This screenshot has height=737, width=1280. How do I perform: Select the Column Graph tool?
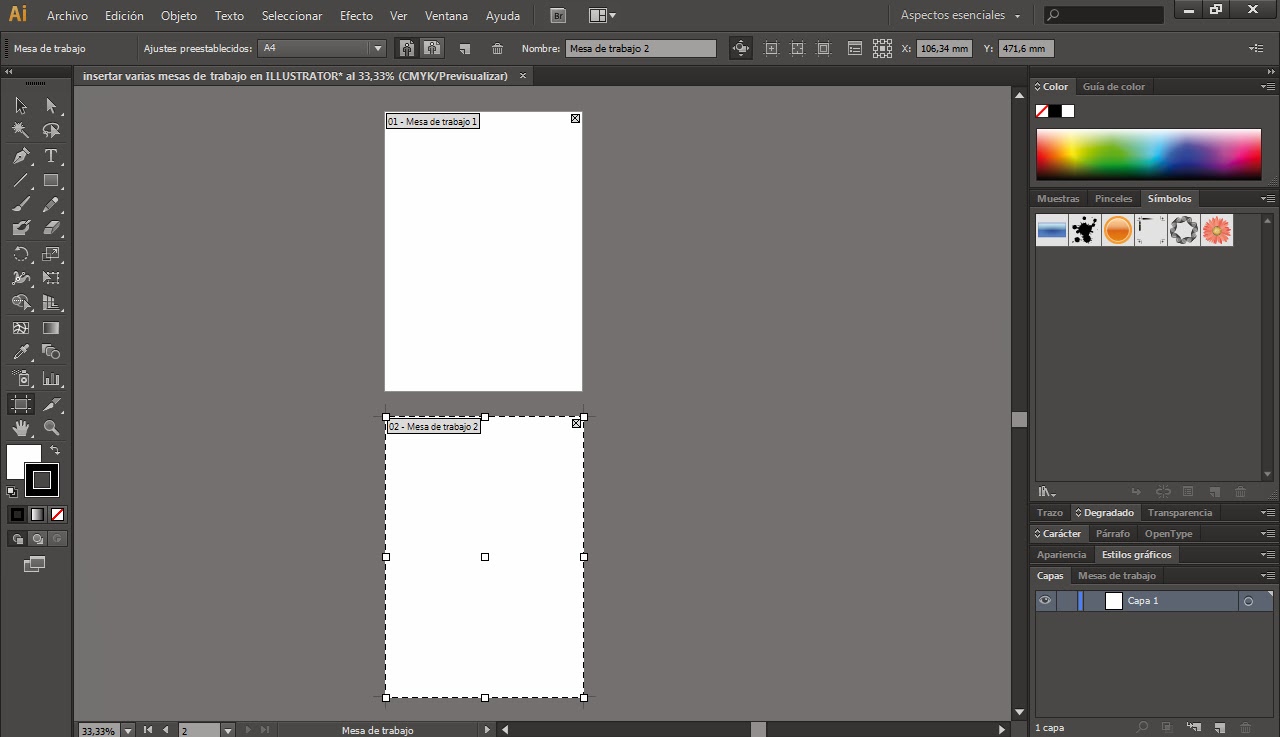click(51, 379)
